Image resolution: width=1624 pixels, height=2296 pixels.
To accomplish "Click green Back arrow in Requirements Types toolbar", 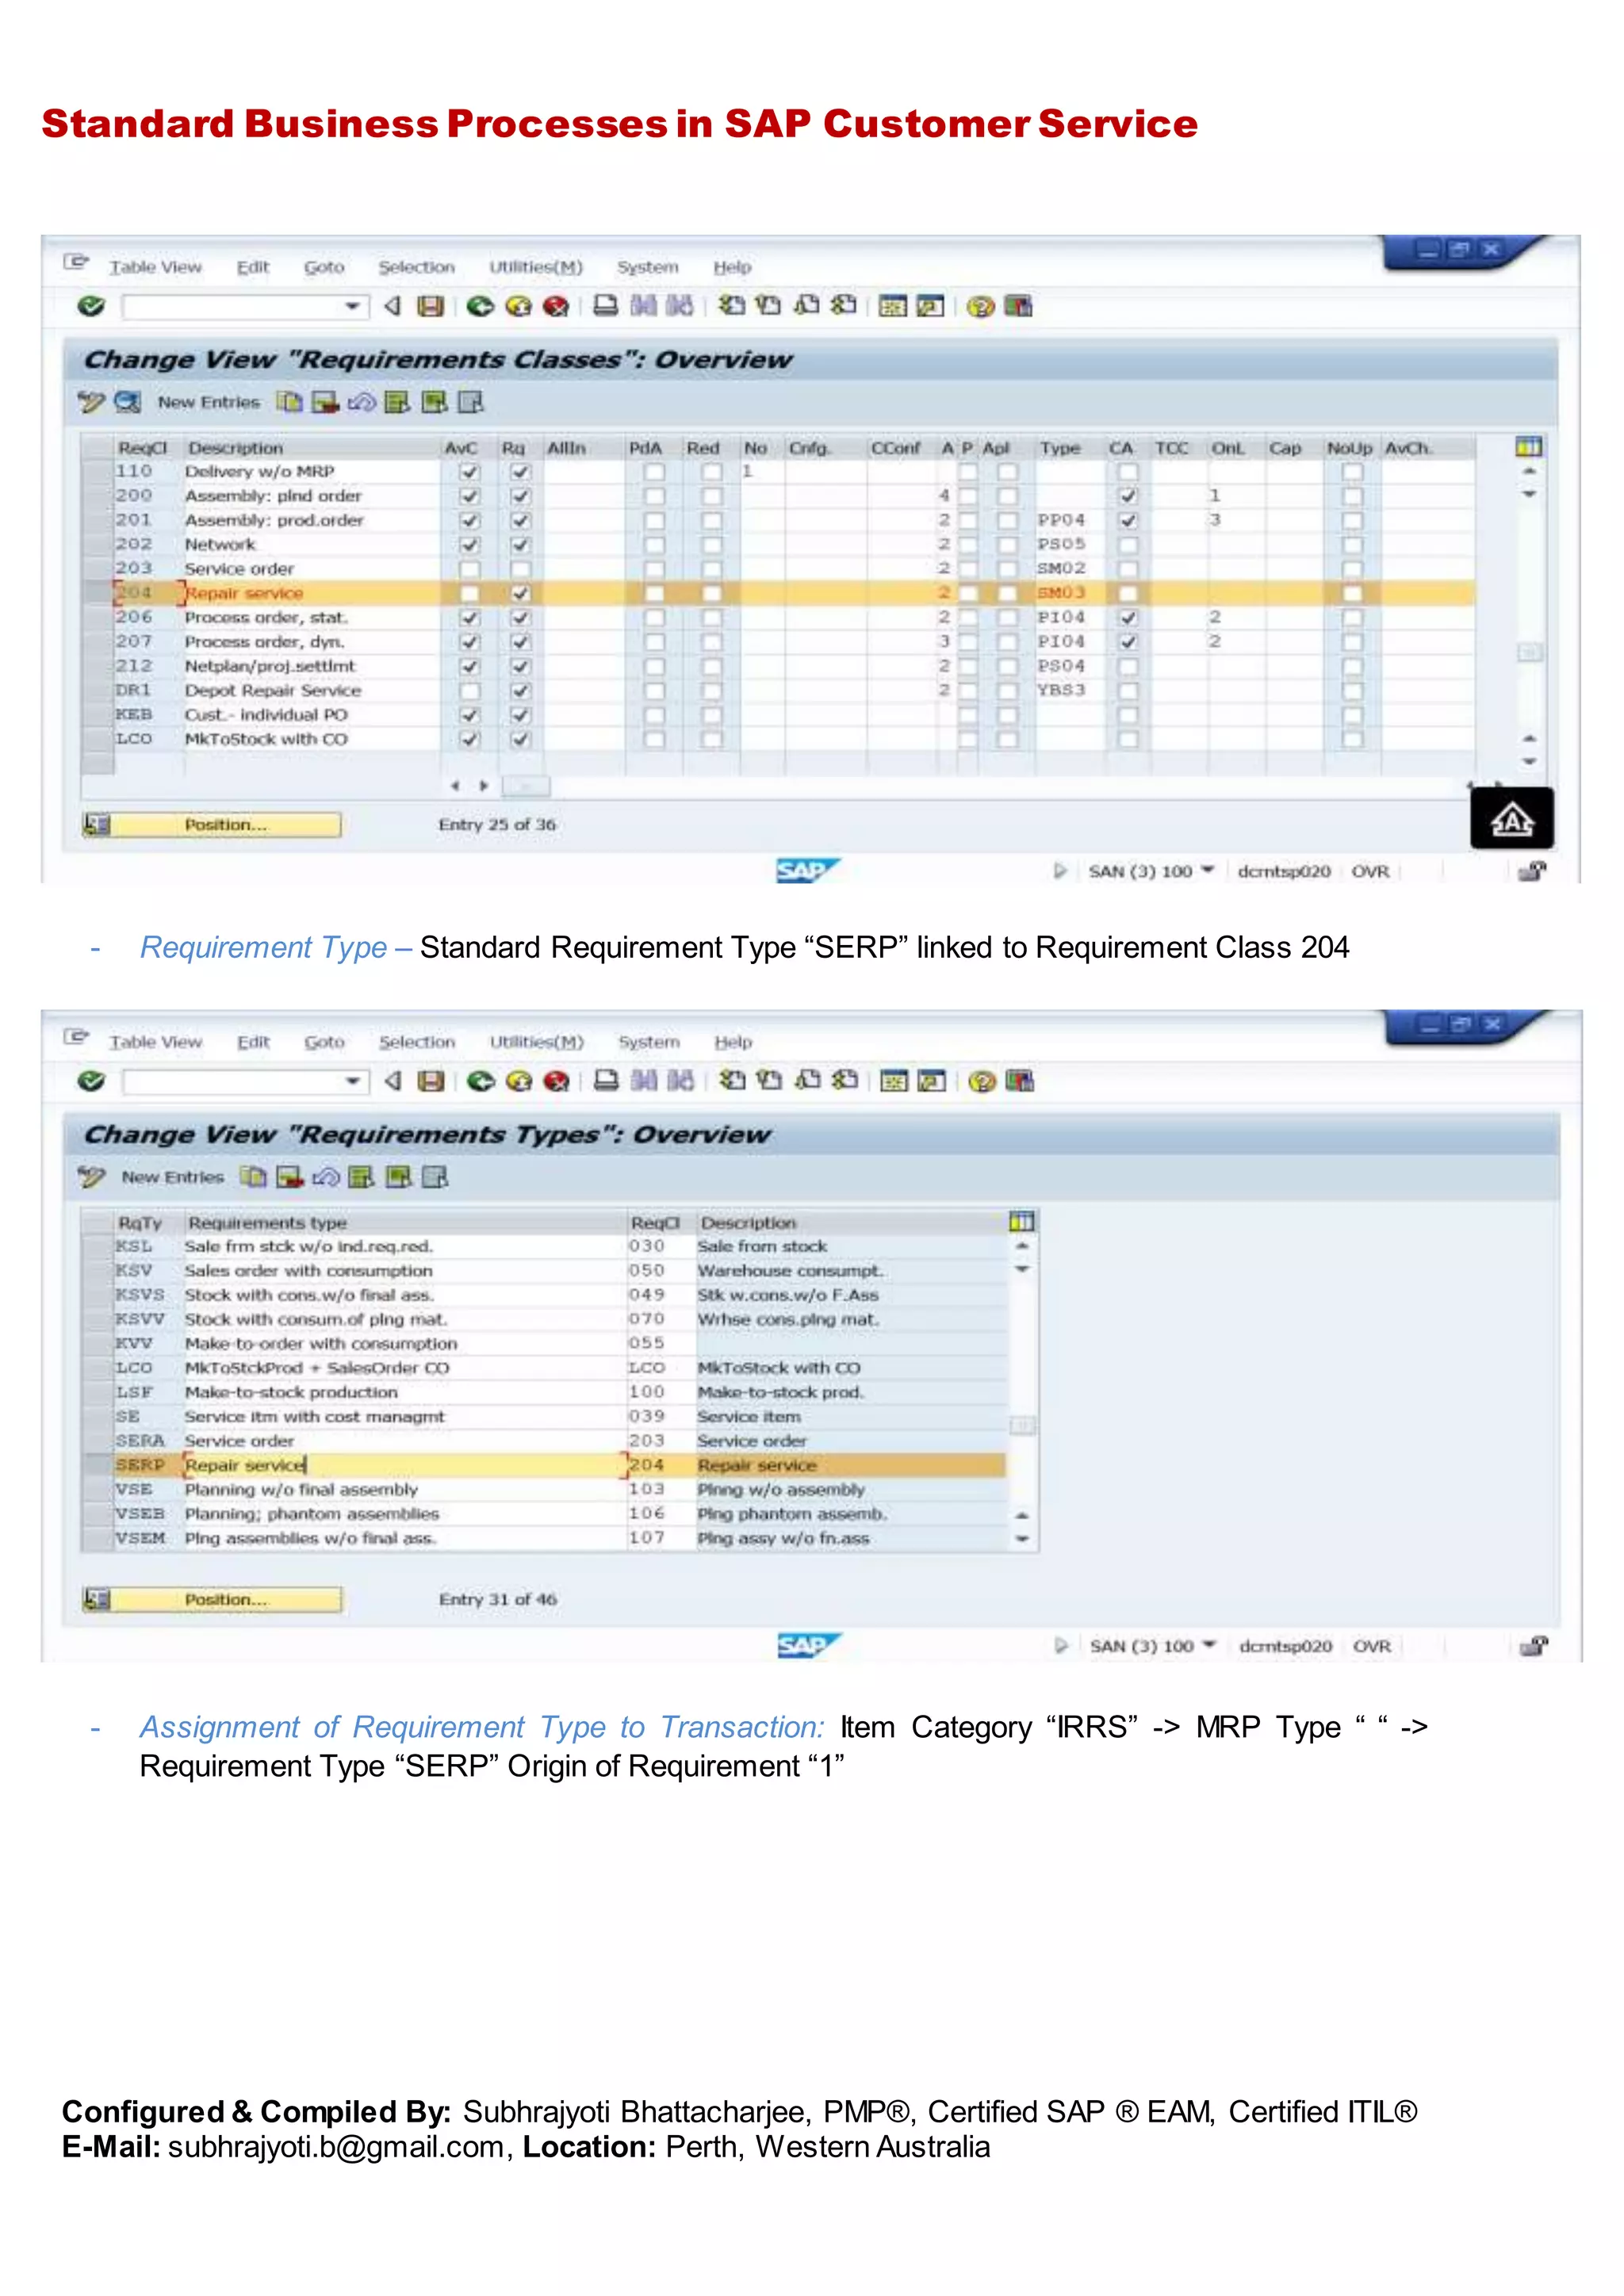I will 481,1081.
